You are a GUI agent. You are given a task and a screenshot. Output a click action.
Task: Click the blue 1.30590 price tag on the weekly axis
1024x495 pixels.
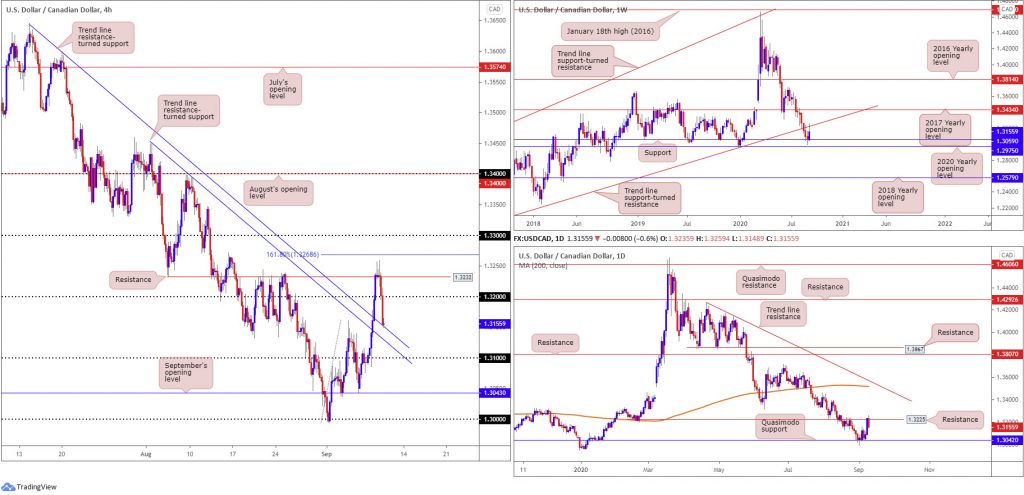tap(1006, 140)
